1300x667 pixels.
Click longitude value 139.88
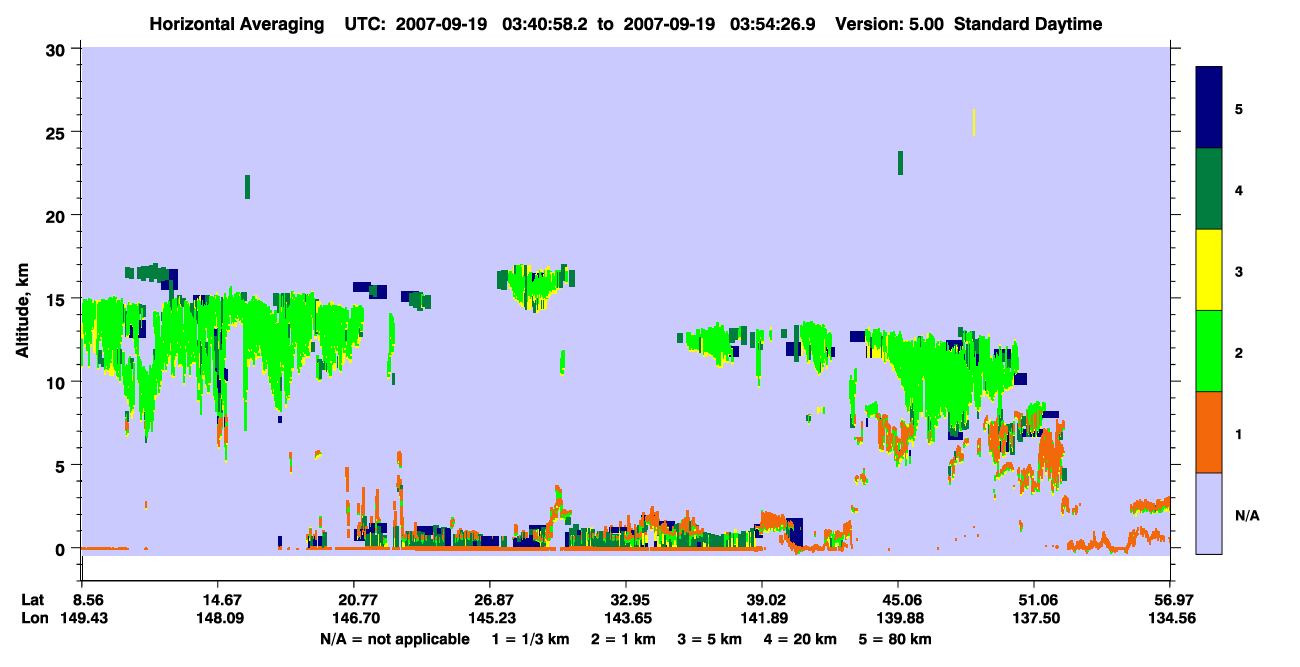(898, 619)
